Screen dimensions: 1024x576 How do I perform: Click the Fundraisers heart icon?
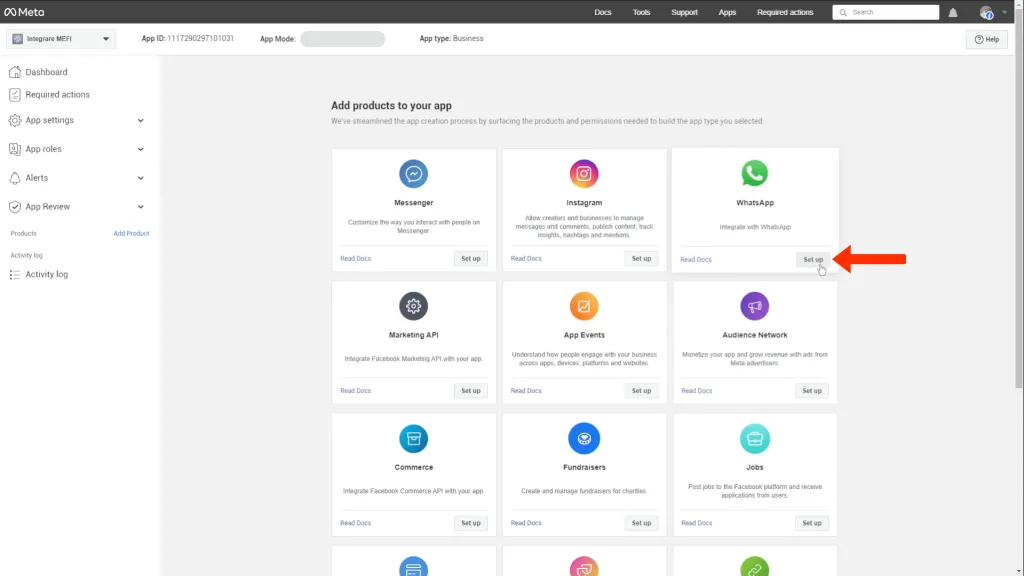coord(584,438)
